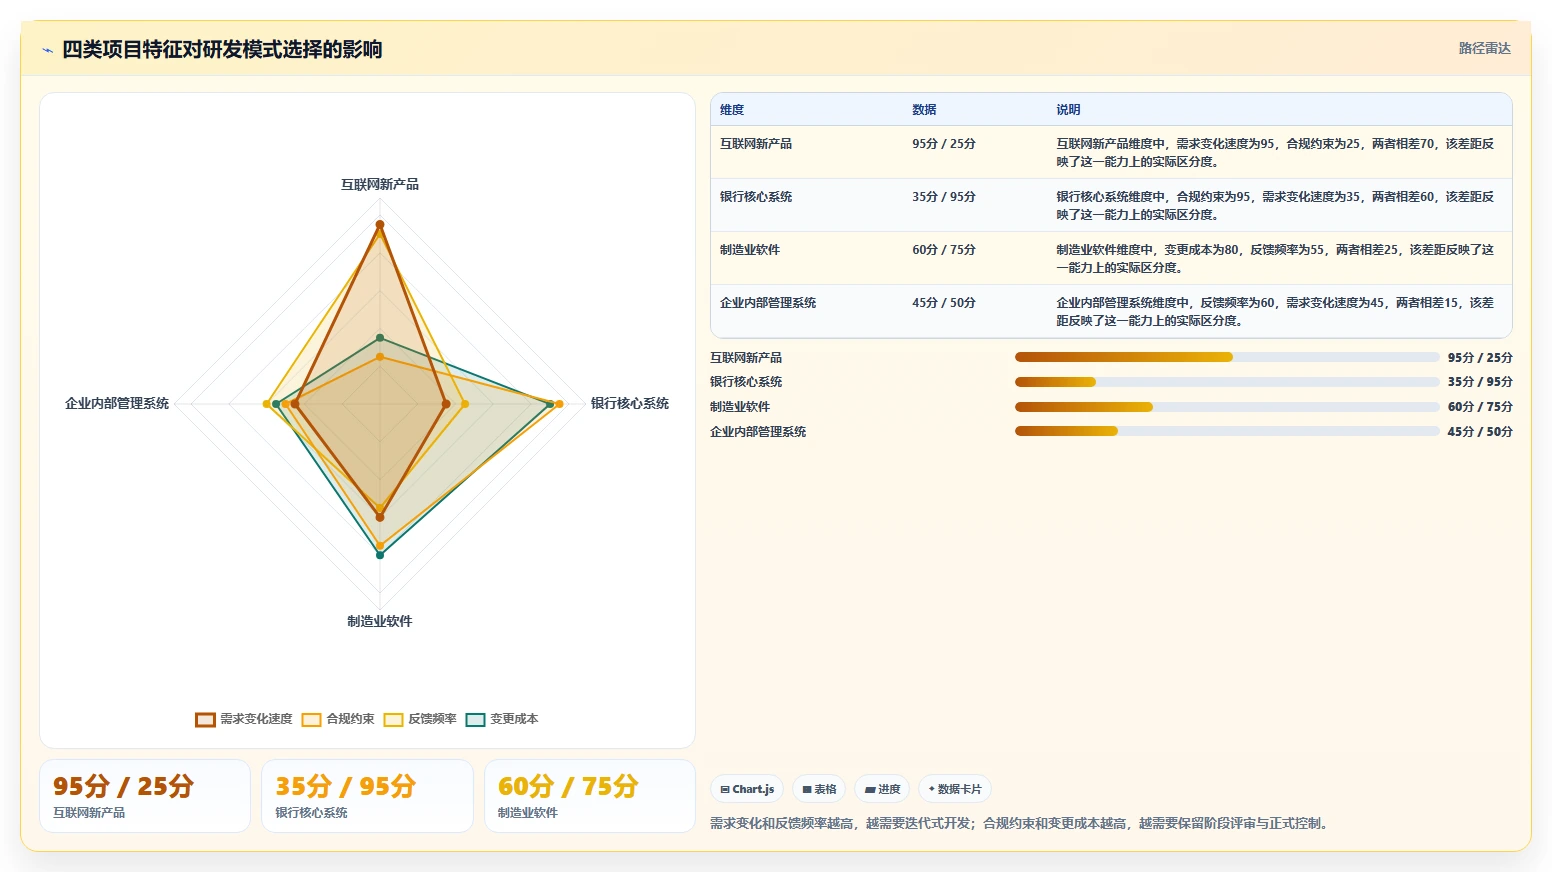Screen dimensions: 1552x872
Task: Select the 互联网新产品 table row cell
Action: point(756,144)
